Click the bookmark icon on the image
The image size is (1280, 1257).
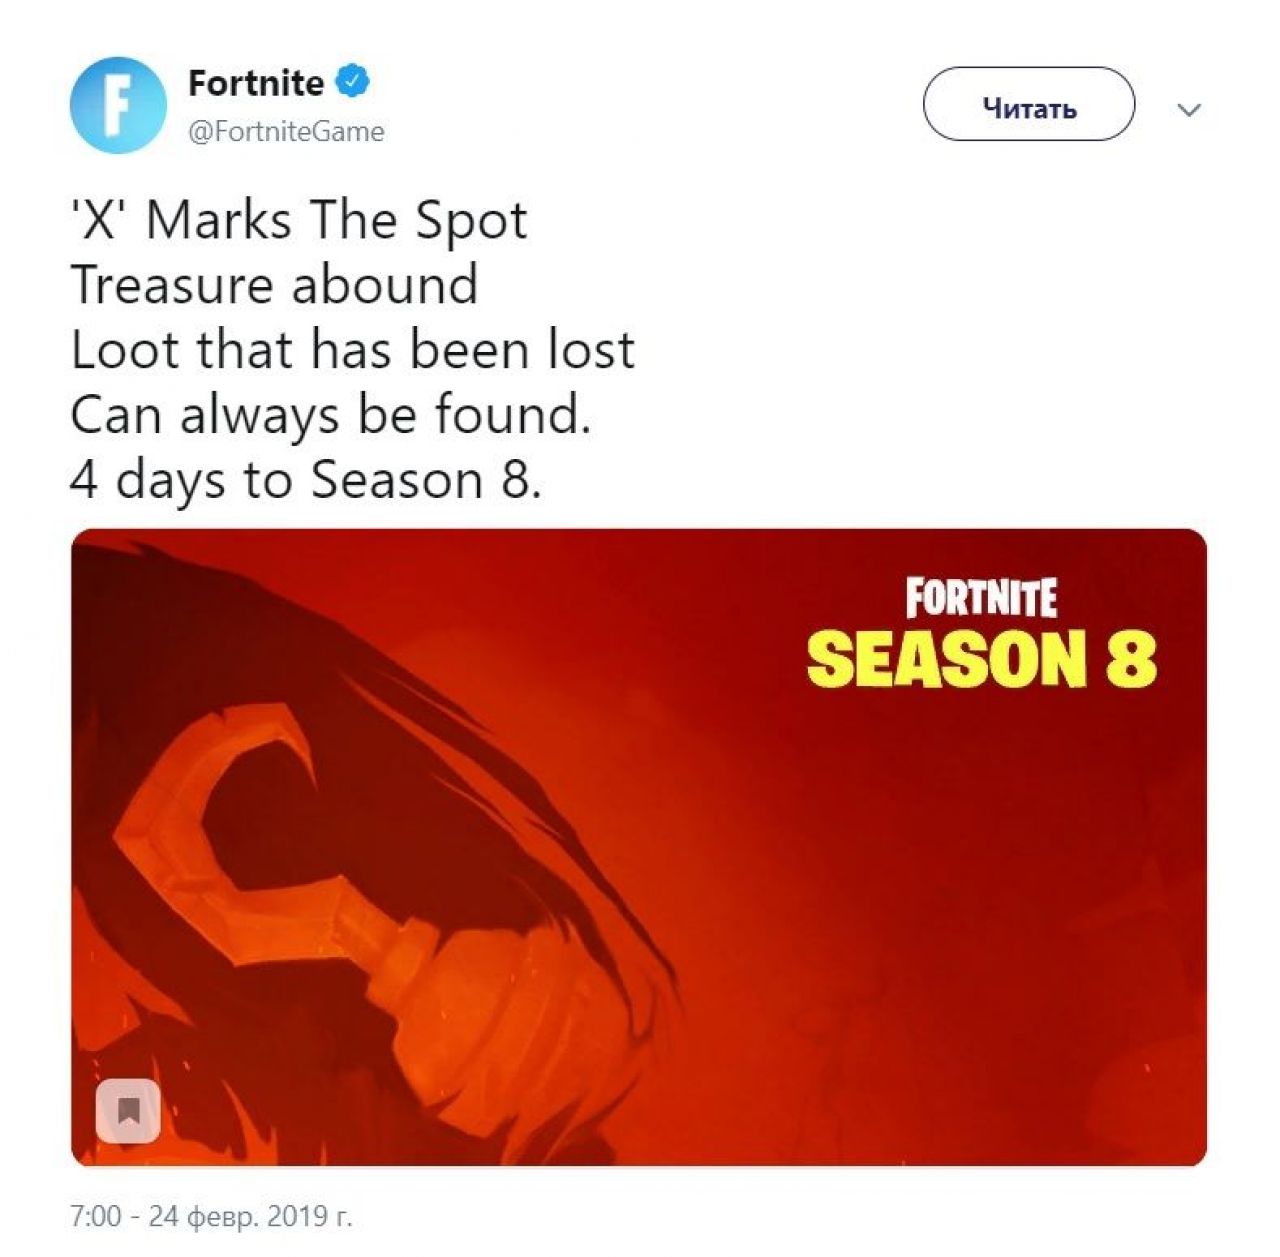coord(128,1111)
